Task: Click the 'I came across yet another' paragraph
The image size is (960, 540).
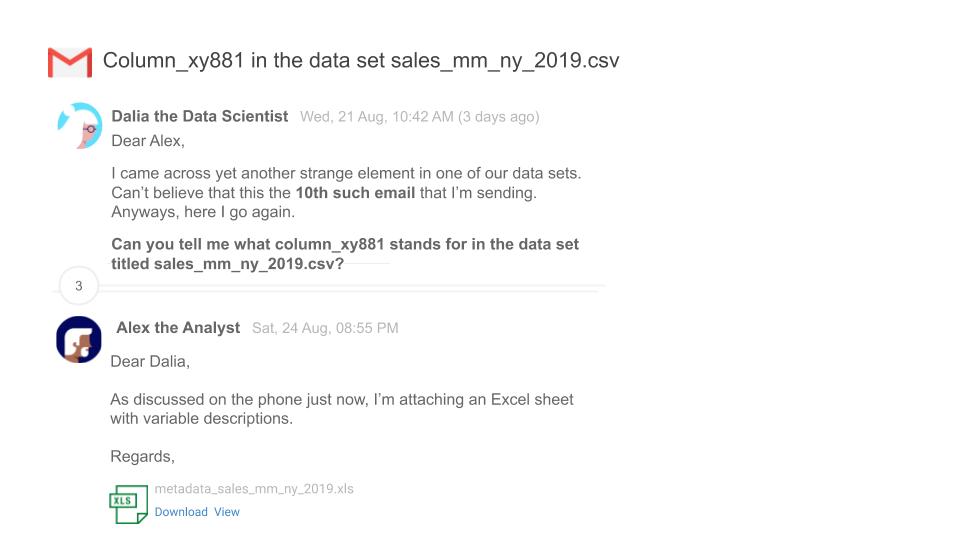Action: [346, 192]
